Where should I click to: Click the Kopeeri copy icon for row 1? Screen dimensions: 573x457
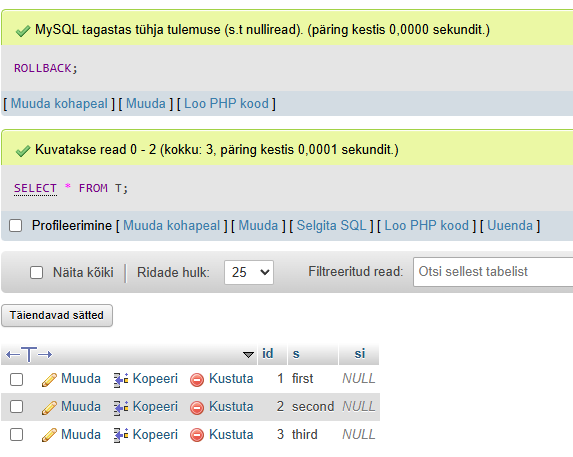pos(121,380)
